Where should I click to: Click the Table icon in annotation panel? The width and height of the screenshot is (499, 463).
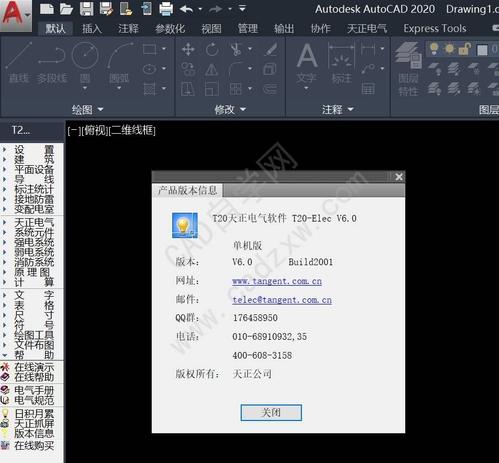click(368, 89)
